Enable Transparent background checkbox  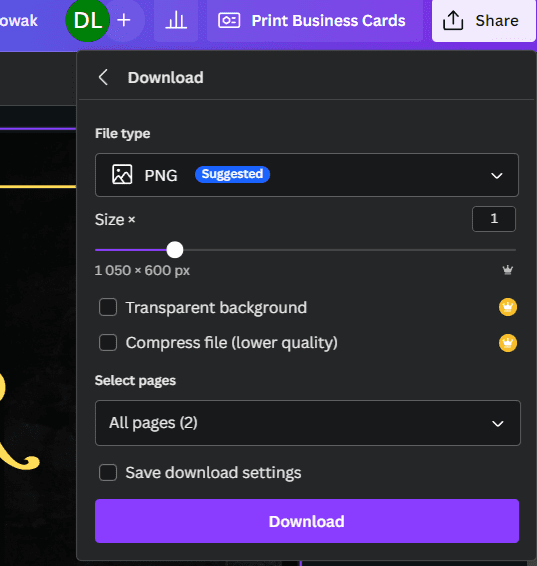(x=108, y=307)
